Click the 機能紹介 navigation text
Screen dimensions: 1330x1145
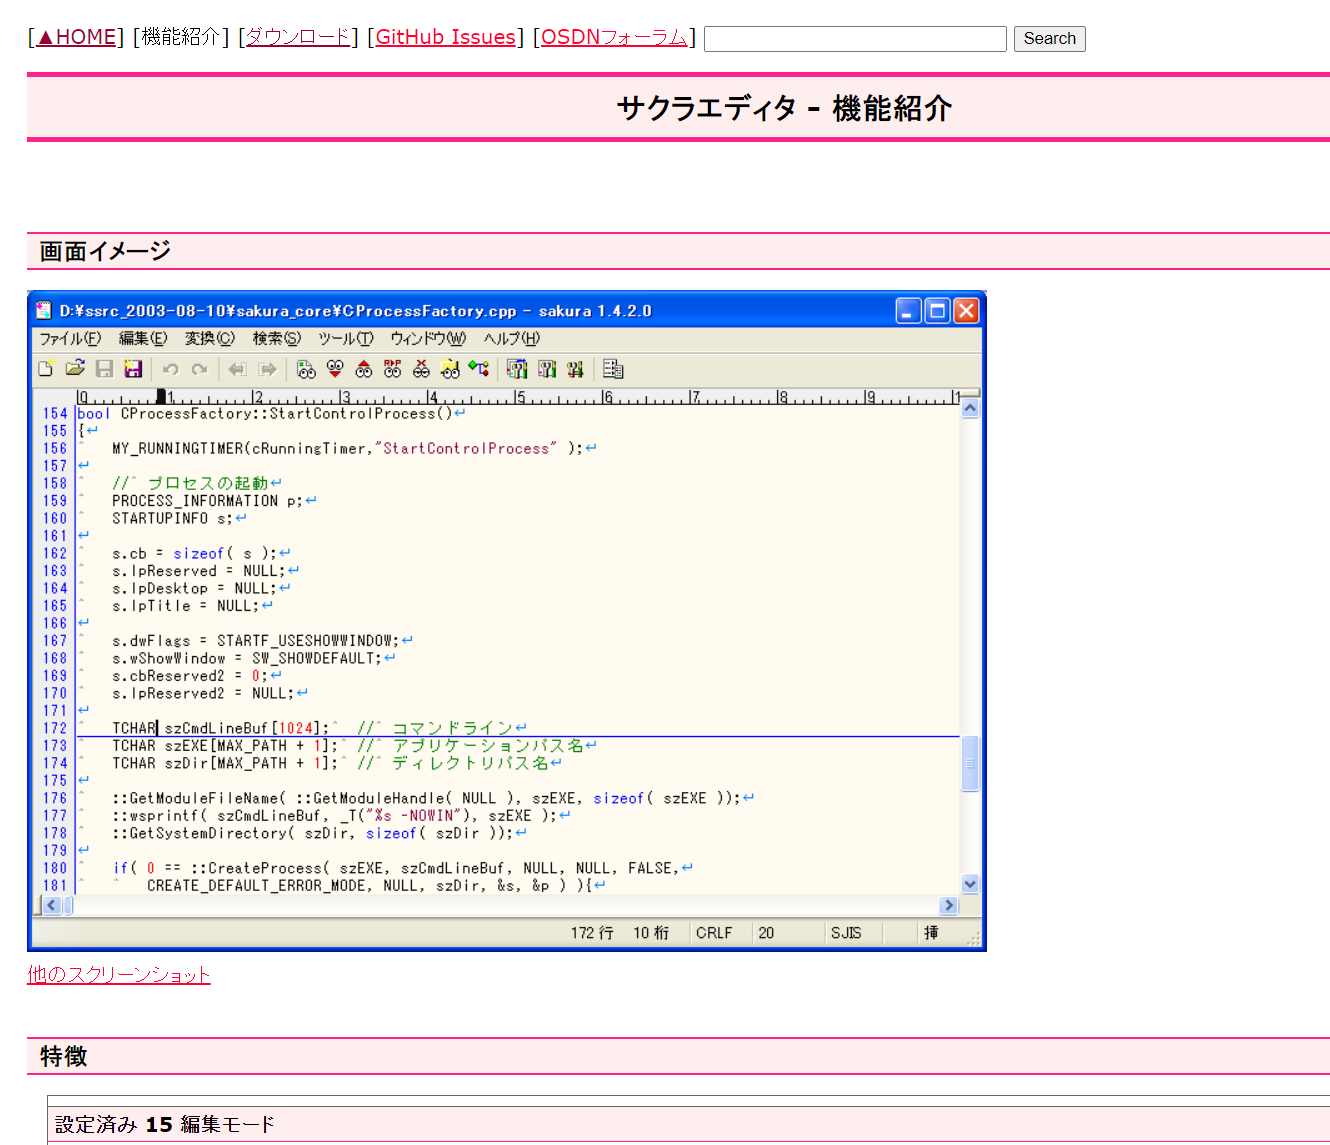pyautogui.click(x=181, y=37)
